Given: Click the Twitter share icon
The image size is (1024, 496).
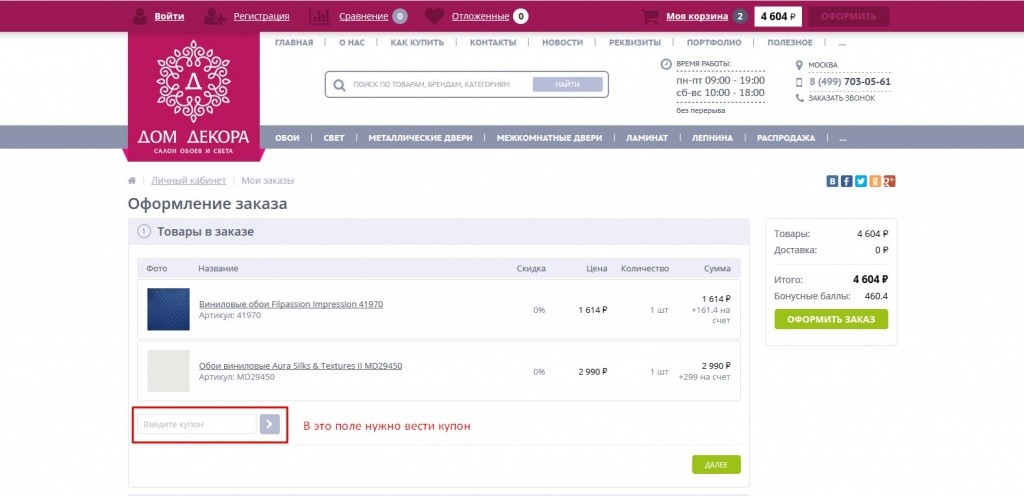Looking at the screenshot, I should pyautogui.click(x=860, y=181).
